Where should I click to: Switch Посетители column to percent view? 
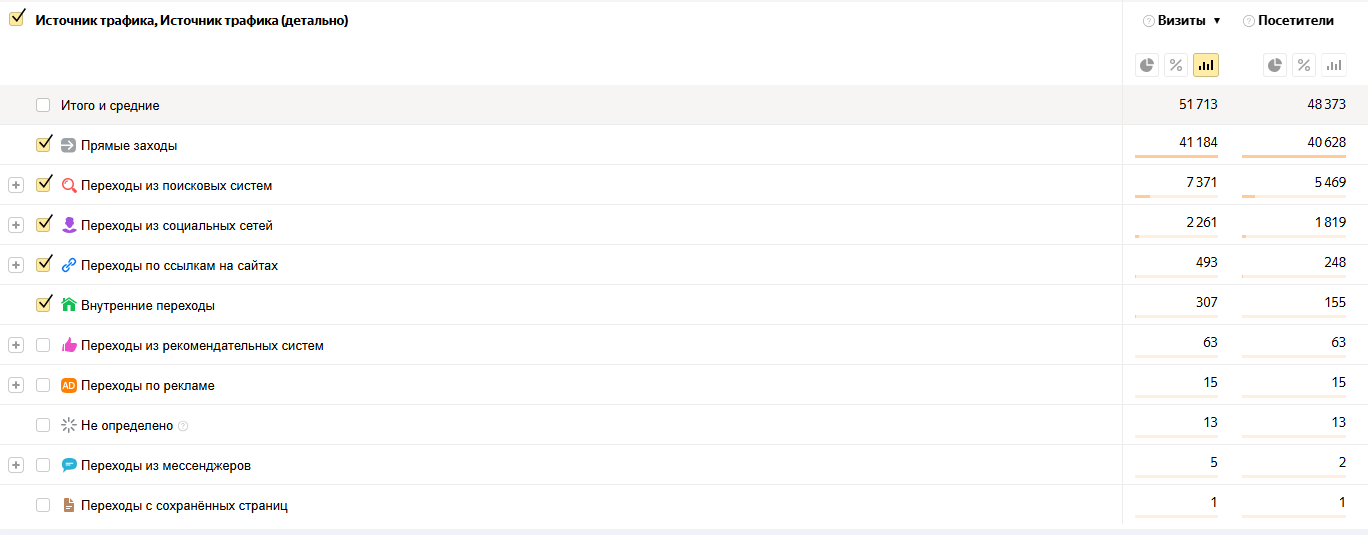coord(1304,65)
